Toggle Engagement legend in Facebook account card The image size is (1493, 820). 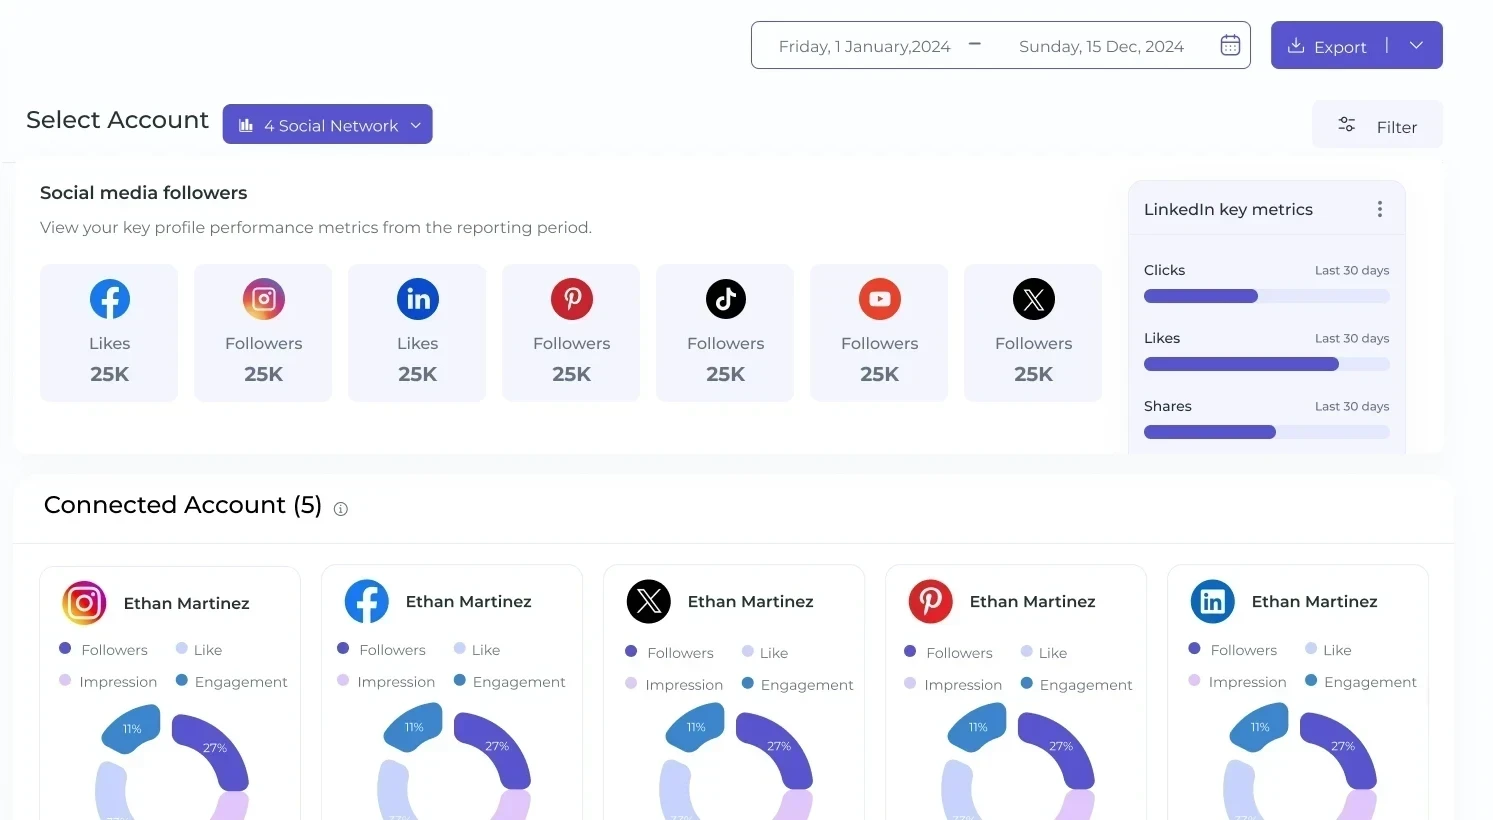[x=509, y=681]
